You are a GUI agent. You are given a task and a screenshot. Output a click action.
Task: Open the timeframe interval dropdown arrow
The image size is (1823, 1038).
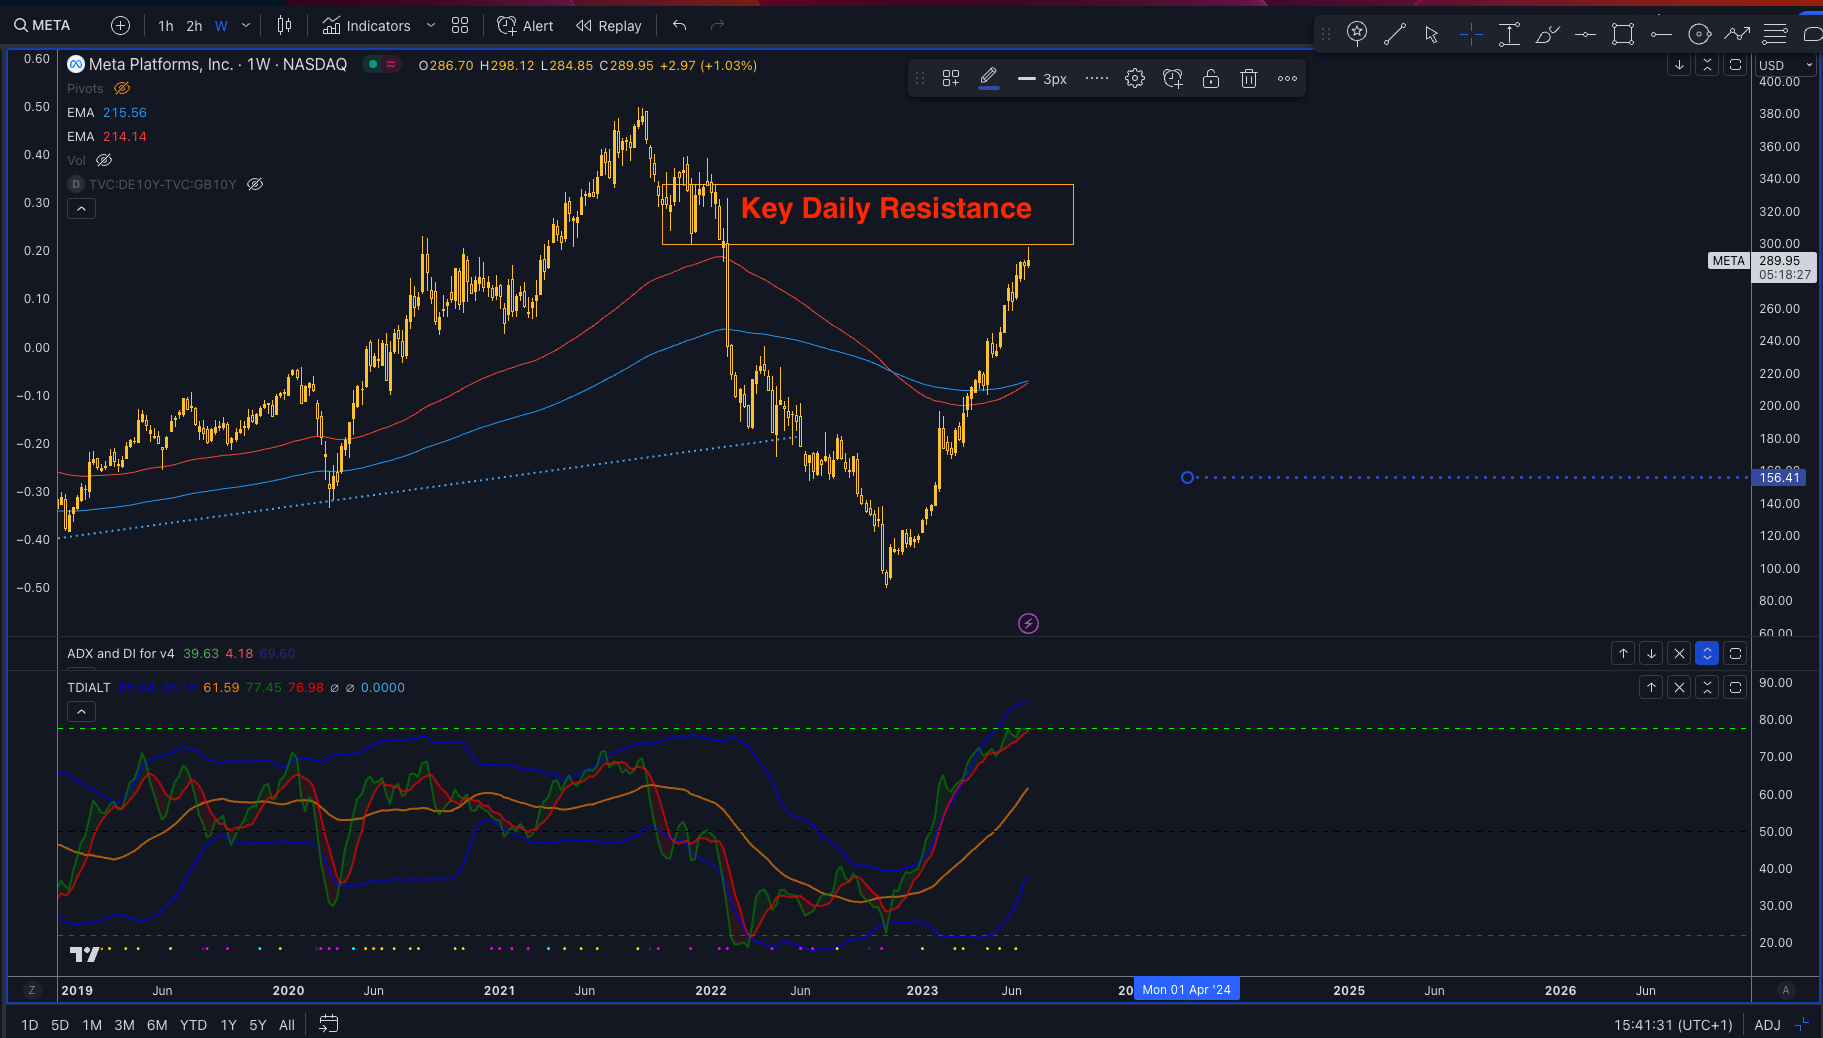pos(246,26)
